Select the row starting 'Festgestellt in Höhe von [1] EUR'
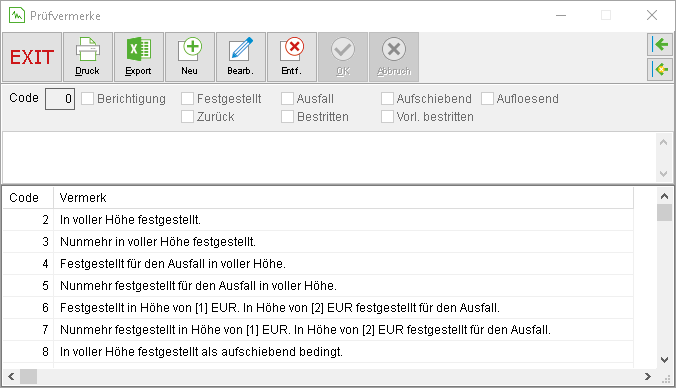676x388 pixels. click(x=318, y=308)
